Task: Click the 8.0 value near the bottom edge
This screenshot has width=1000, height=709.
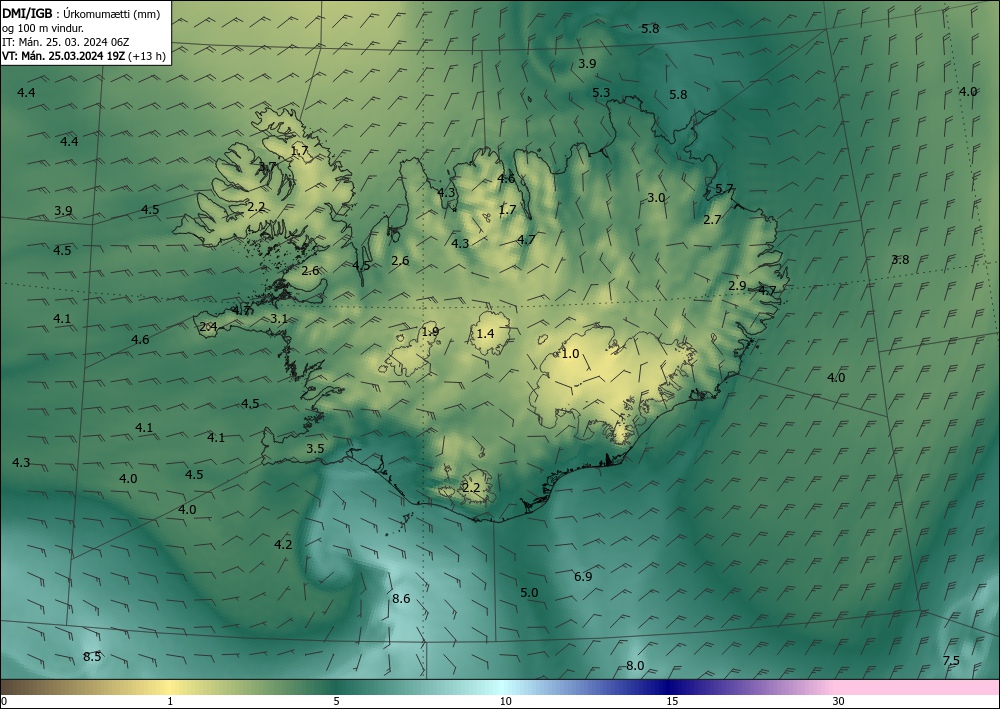Action: [635, 666]
